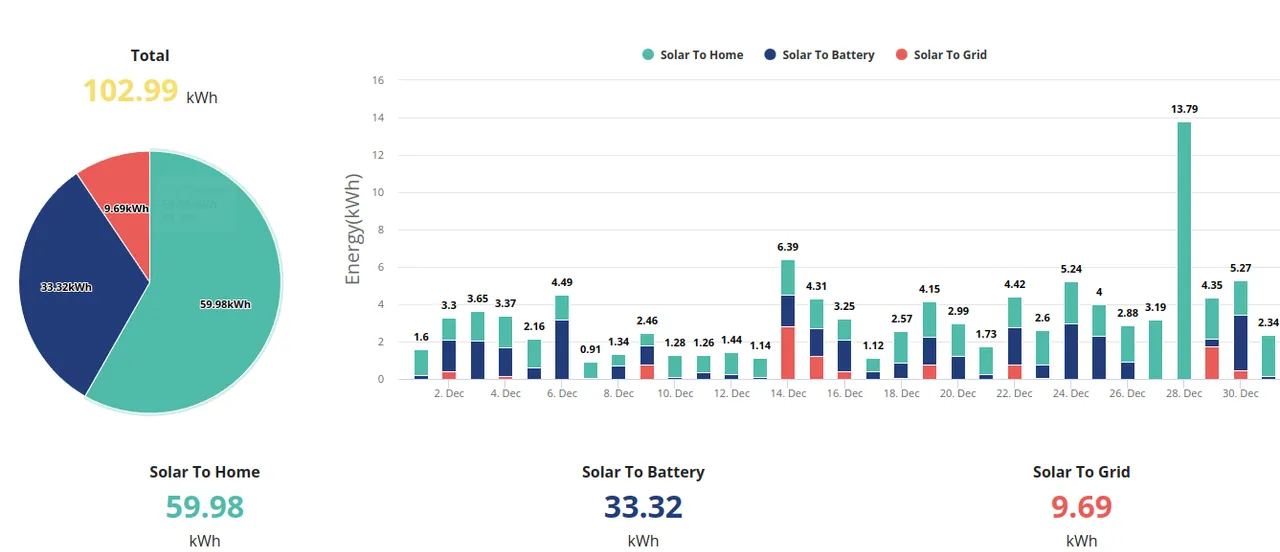Click the Solar To Home summary heading
1280x552 pixels.
coord(205,472)
